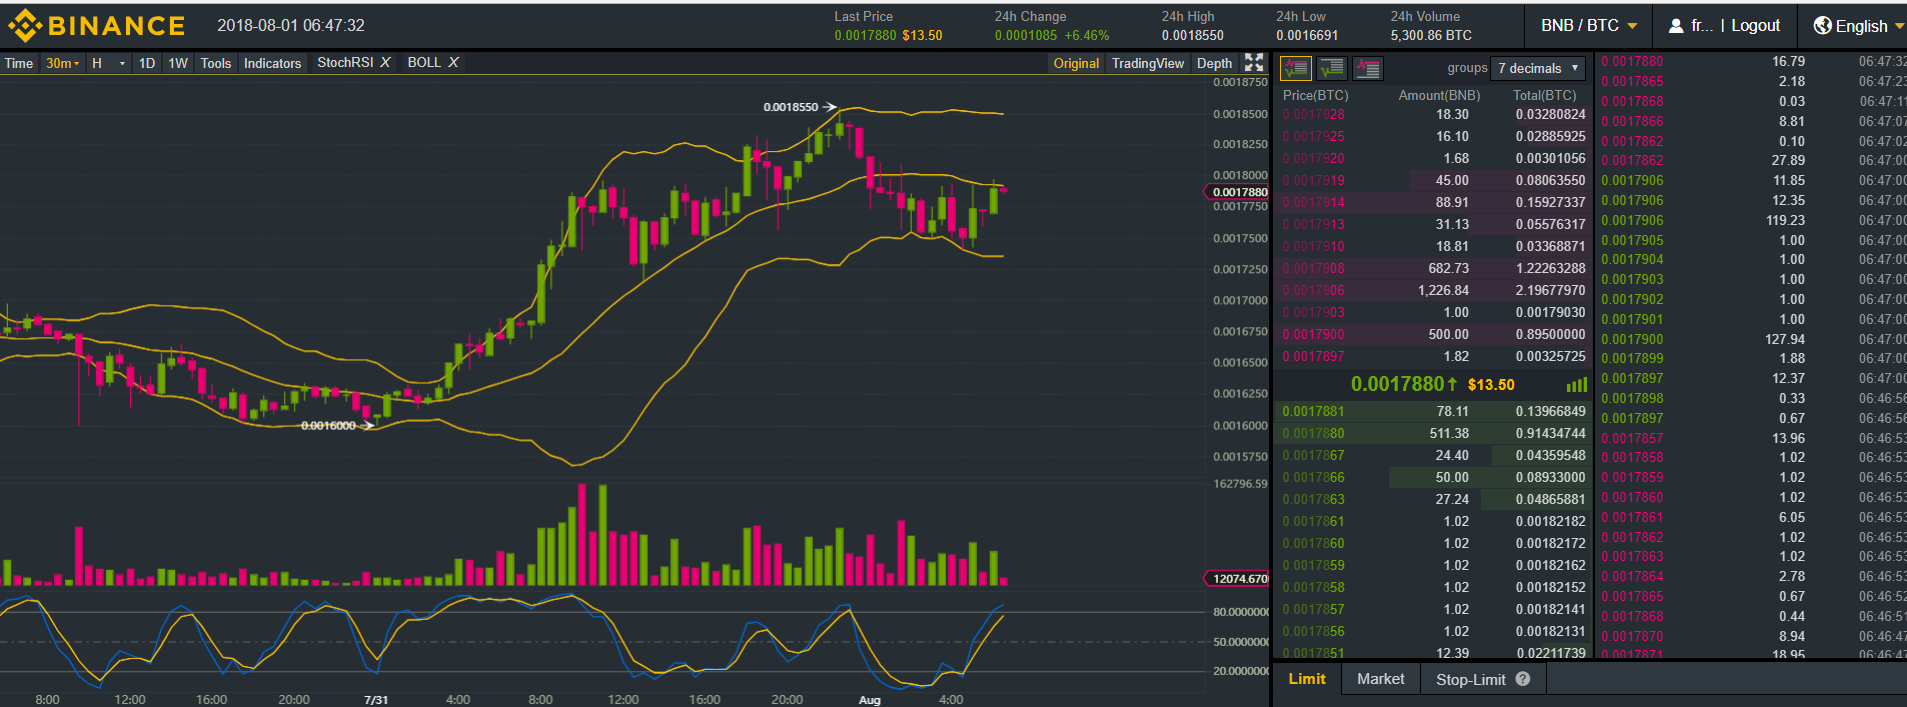
Task: Click buy order price 0.0017851
Action: point(1313,653)
